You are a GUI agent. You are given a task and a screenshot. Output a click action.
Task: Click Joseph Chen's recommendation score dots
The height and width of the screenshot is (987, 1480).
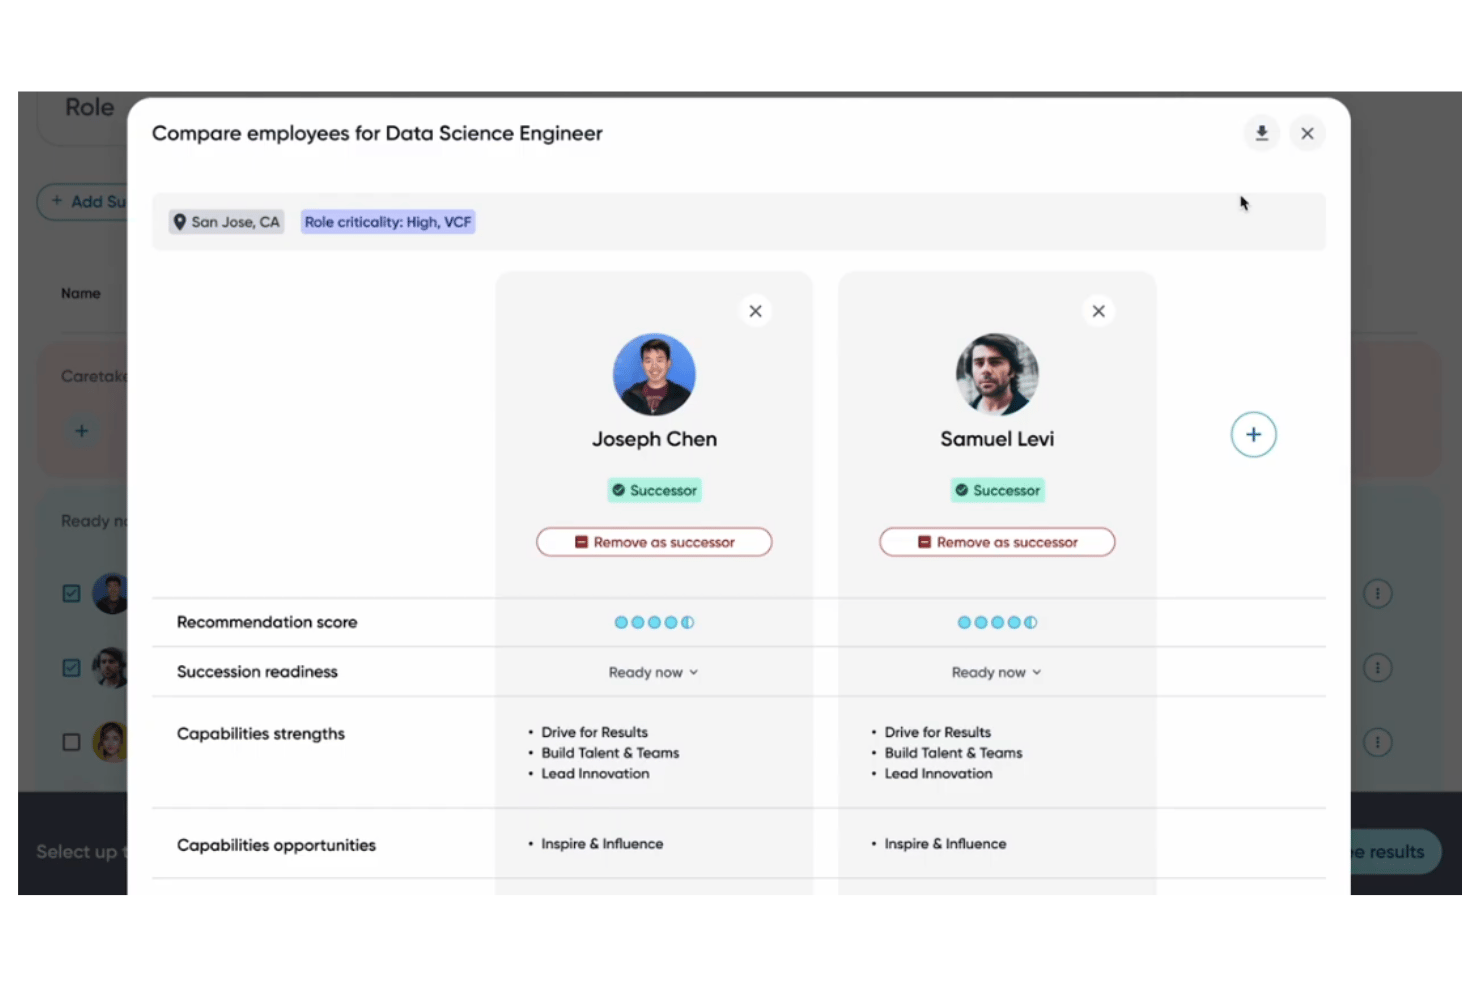pos(654,622)
